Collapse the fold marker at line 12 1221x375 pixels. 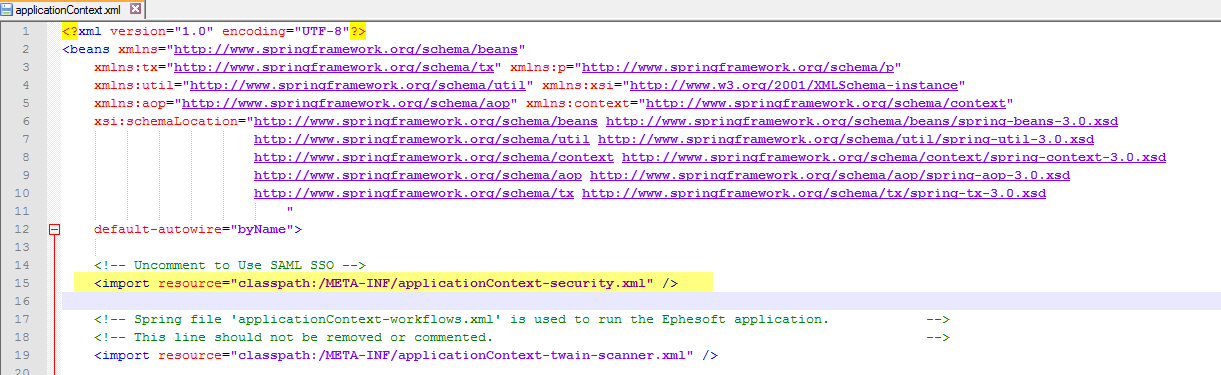pos(54,229)
